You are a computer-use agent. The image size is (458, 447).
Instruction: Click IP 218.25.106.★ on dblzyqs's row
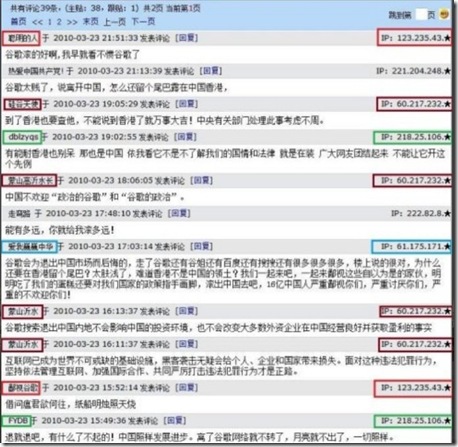[416, 137]
